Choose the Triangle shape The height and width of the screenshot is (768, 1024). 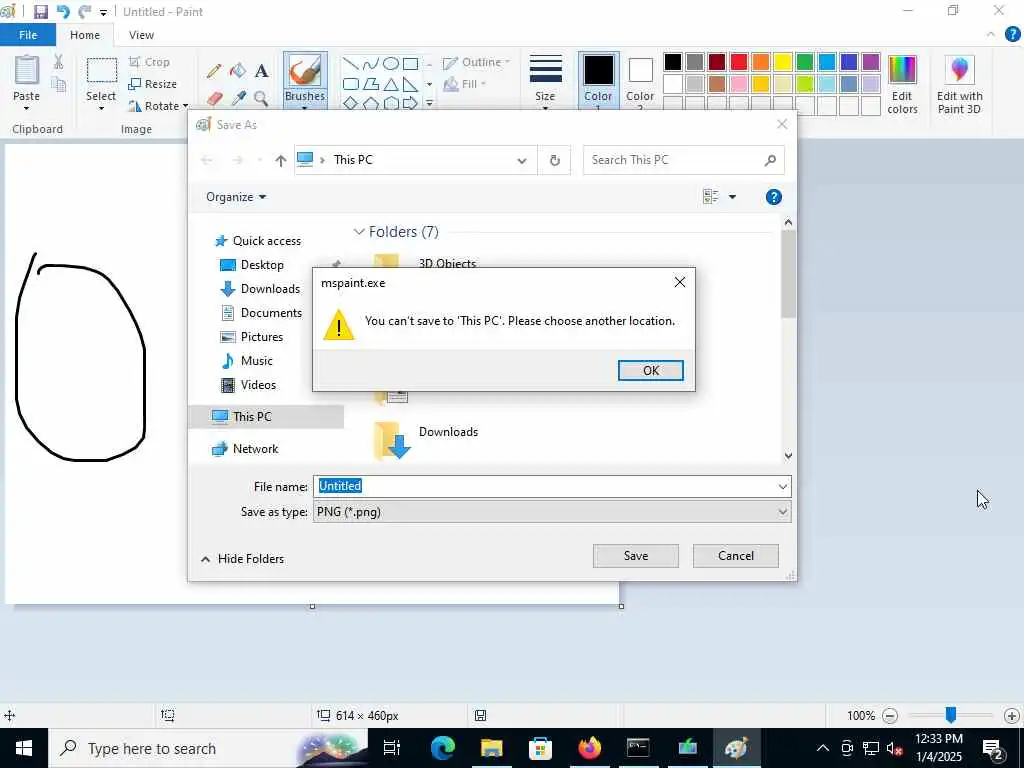coord(391,84)
